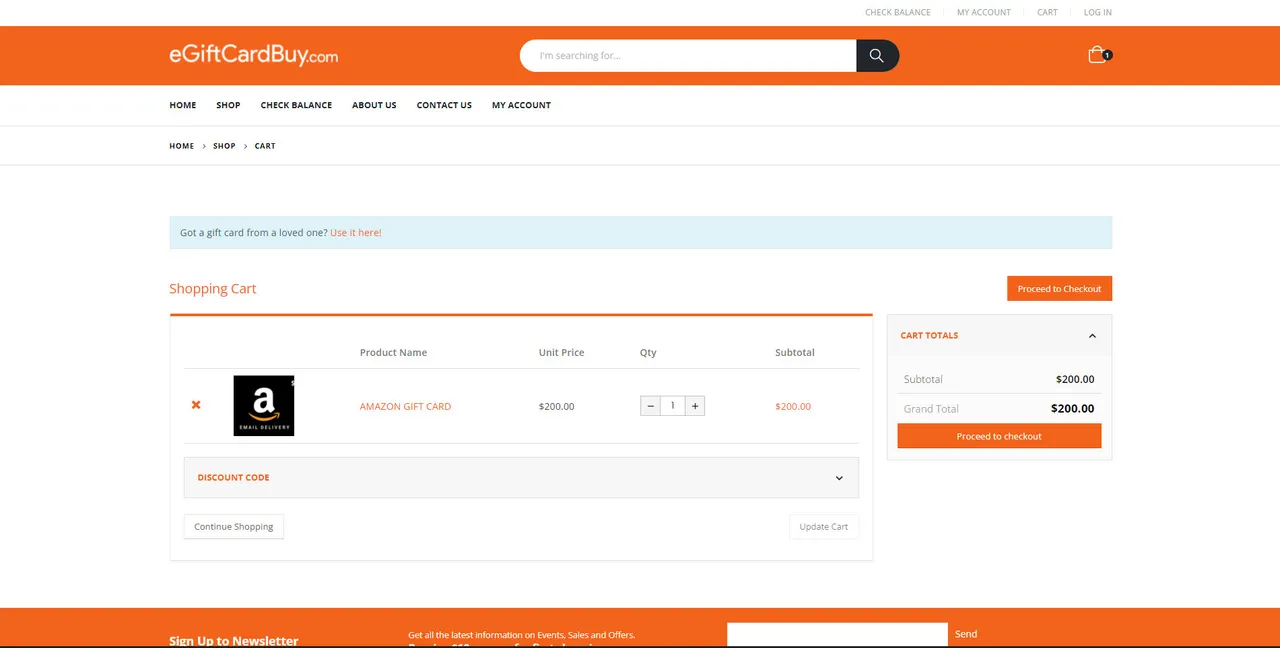
Task: Click the search input field
Action: tap(688, 56)
